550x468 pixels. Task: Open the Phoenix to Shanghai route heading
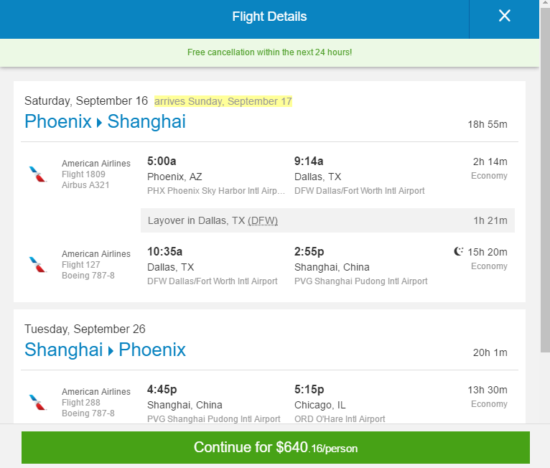click(105, 122)
